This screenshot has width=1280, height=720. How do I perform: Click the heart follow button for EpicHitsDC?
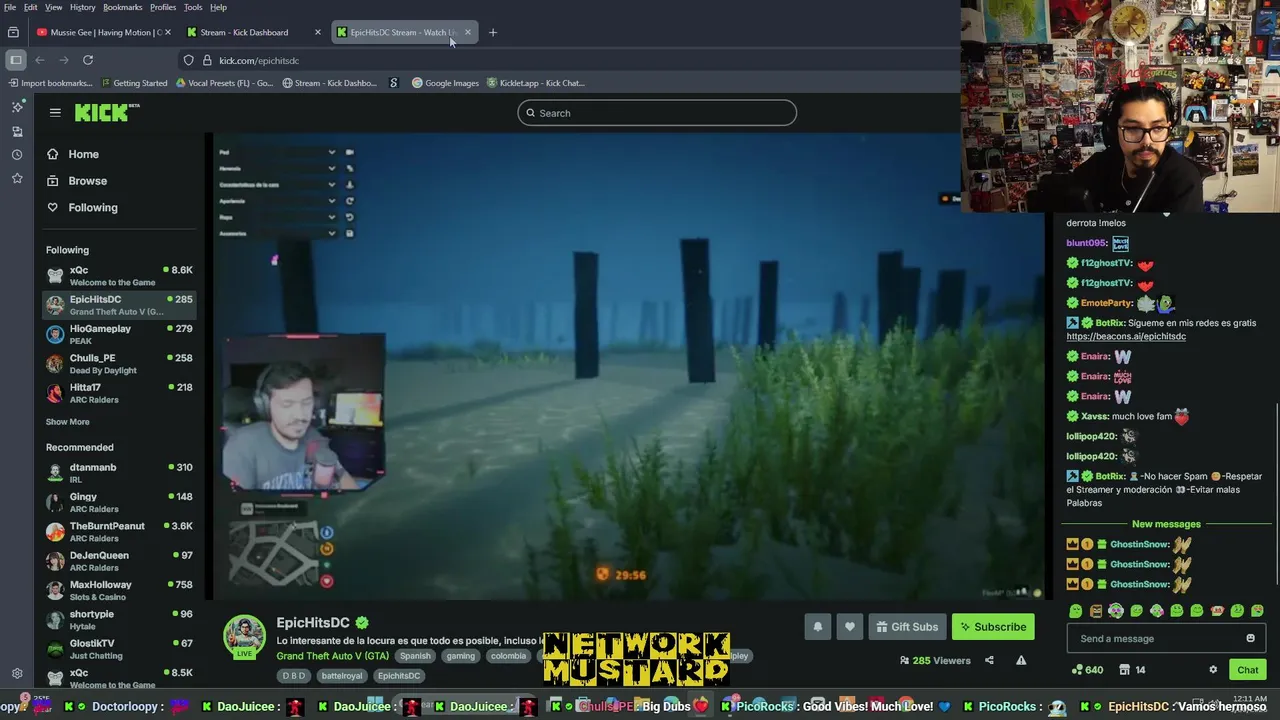pyautogui.click(x=850, y=627)
